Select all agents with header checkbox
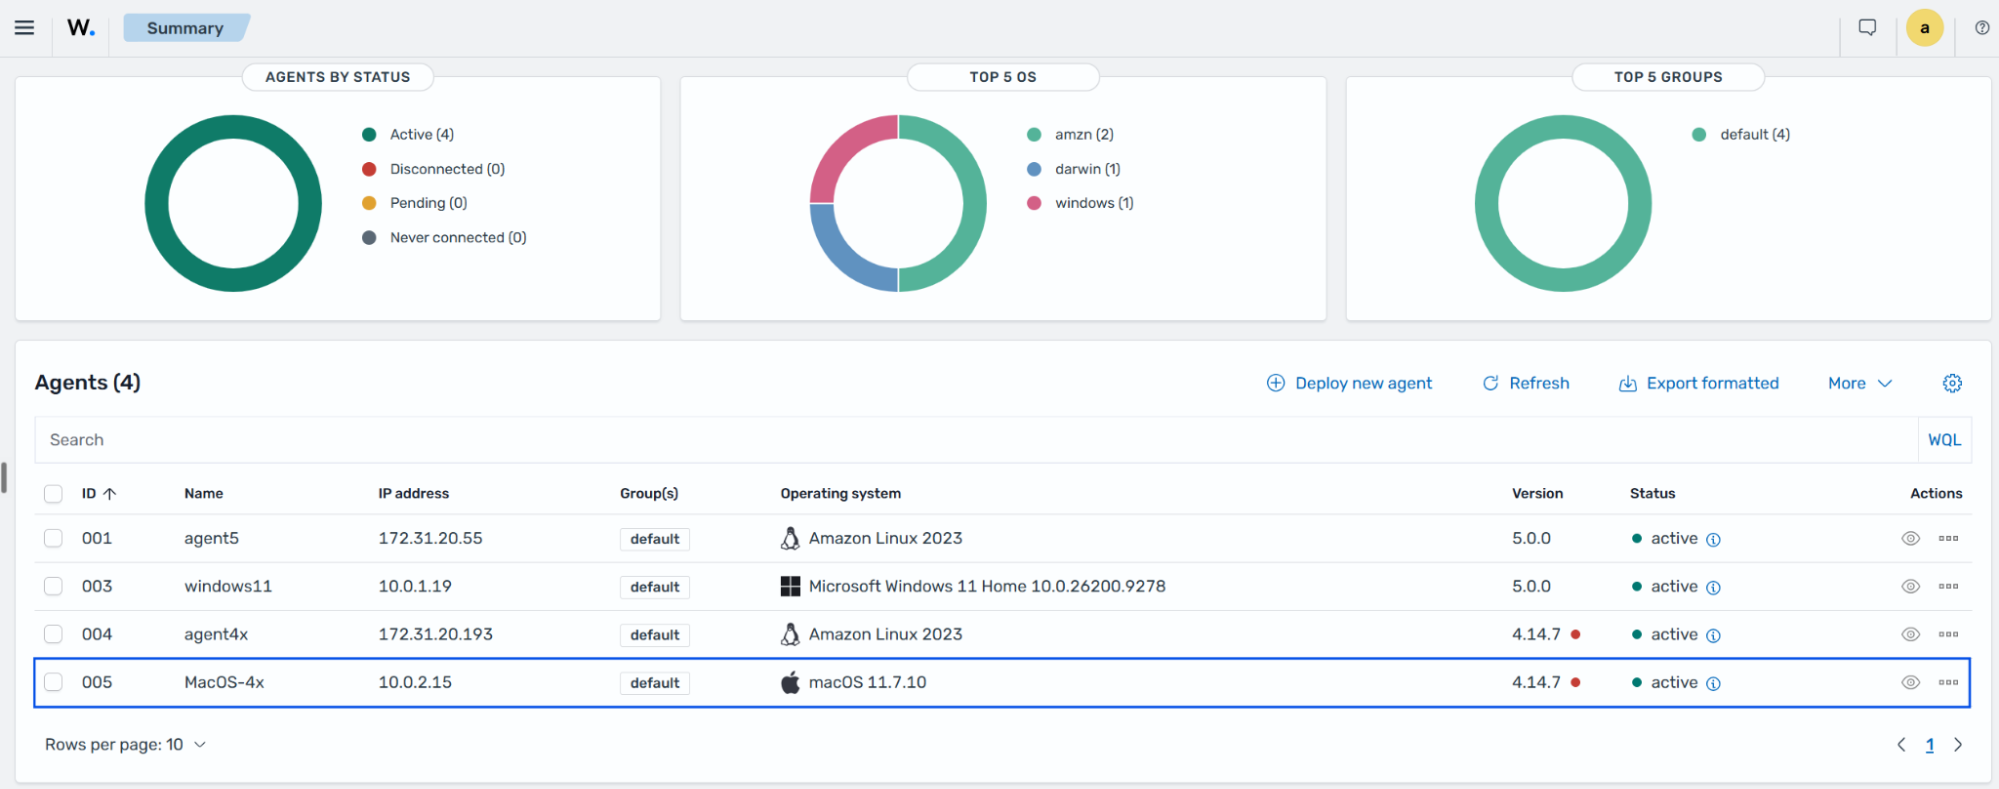This screenshot has height=789, width=1999. (53, 494)
